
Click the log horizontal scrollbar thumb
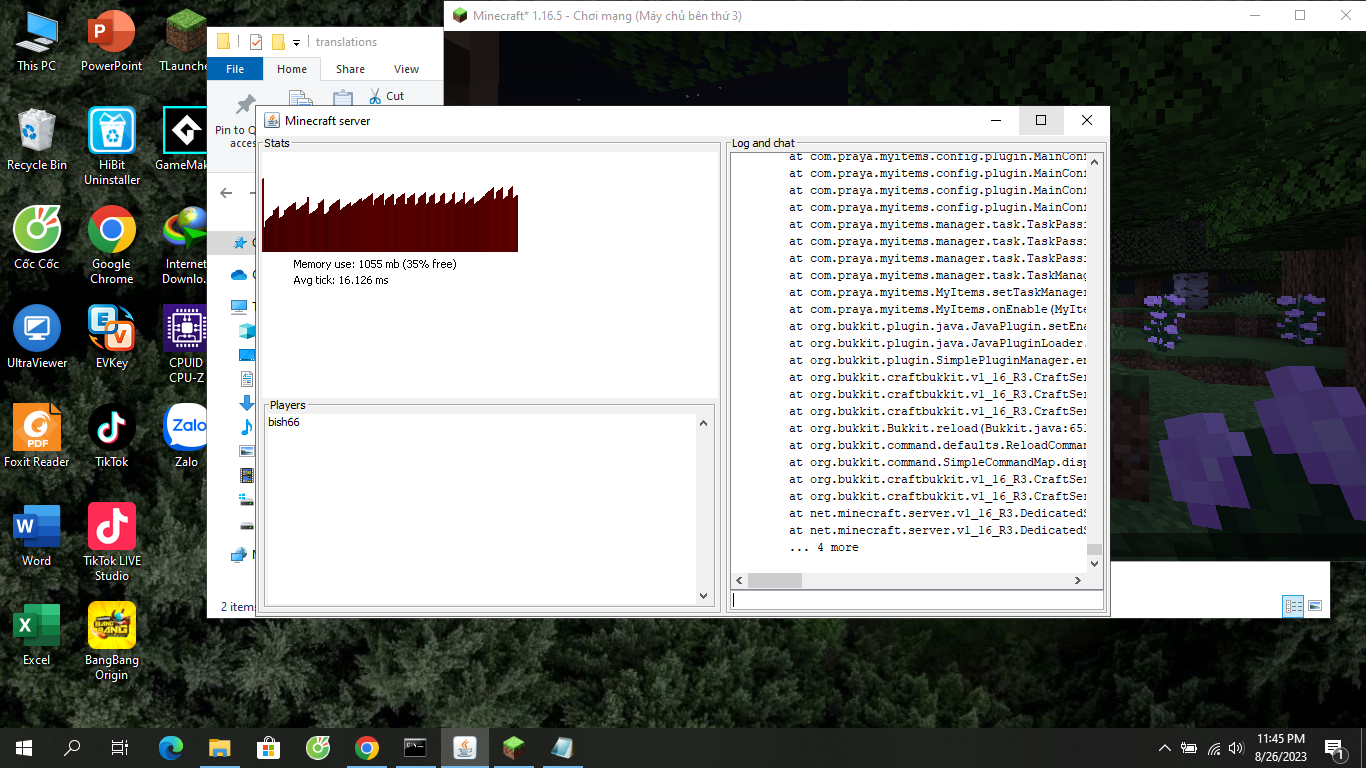pos(773,580)
